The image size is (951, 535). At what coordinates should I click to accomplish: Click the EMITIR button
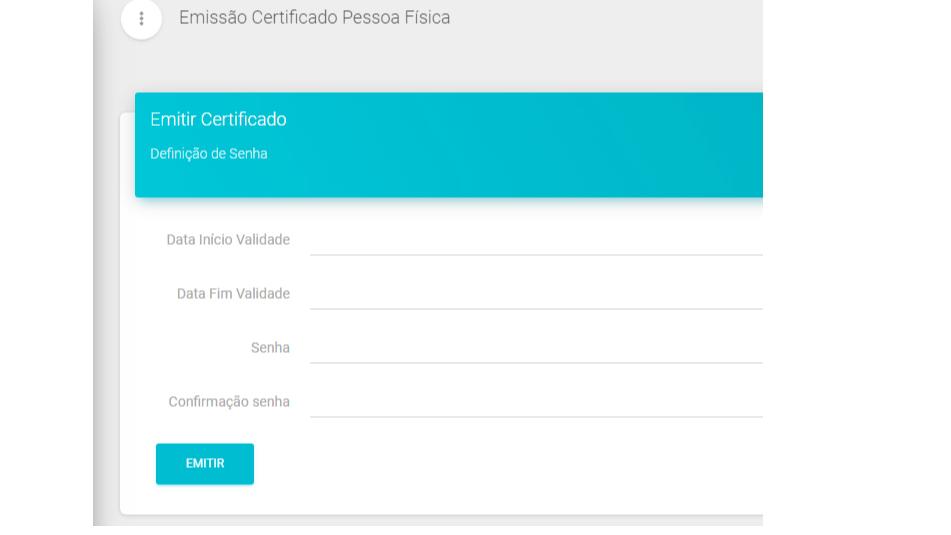[205, 464]
